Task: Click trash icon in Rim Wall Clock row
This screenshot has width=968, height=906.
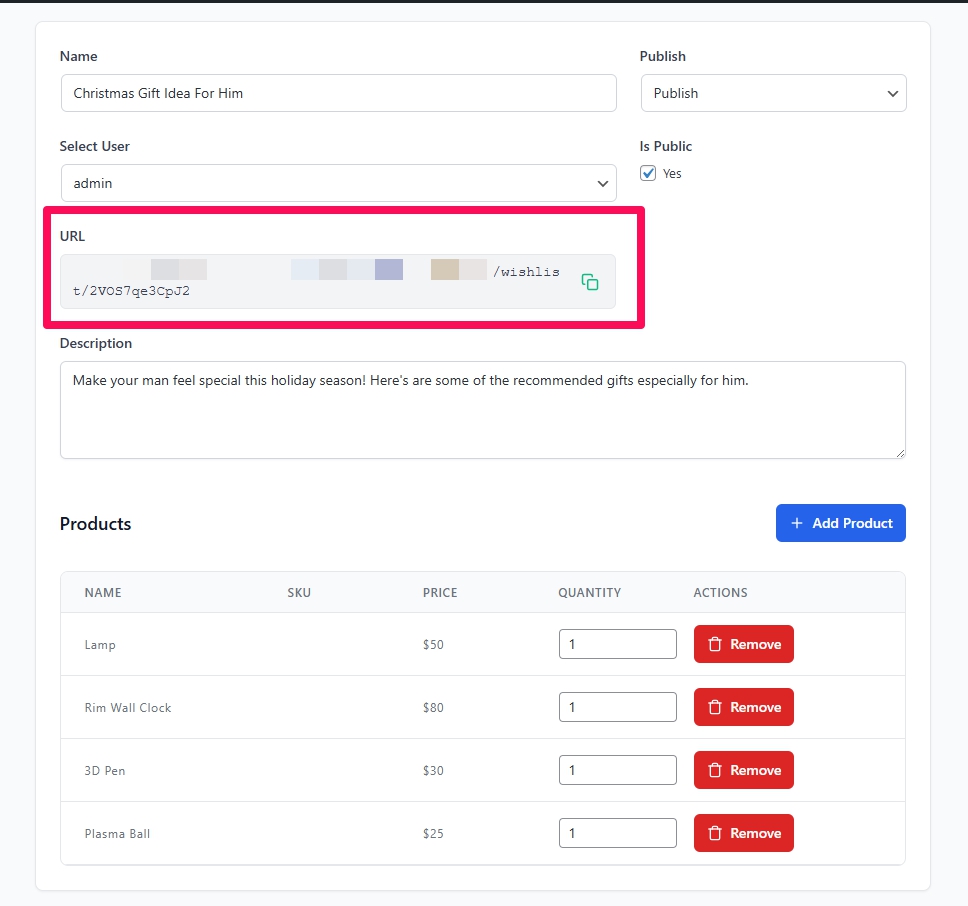Action: coord(715,708)
